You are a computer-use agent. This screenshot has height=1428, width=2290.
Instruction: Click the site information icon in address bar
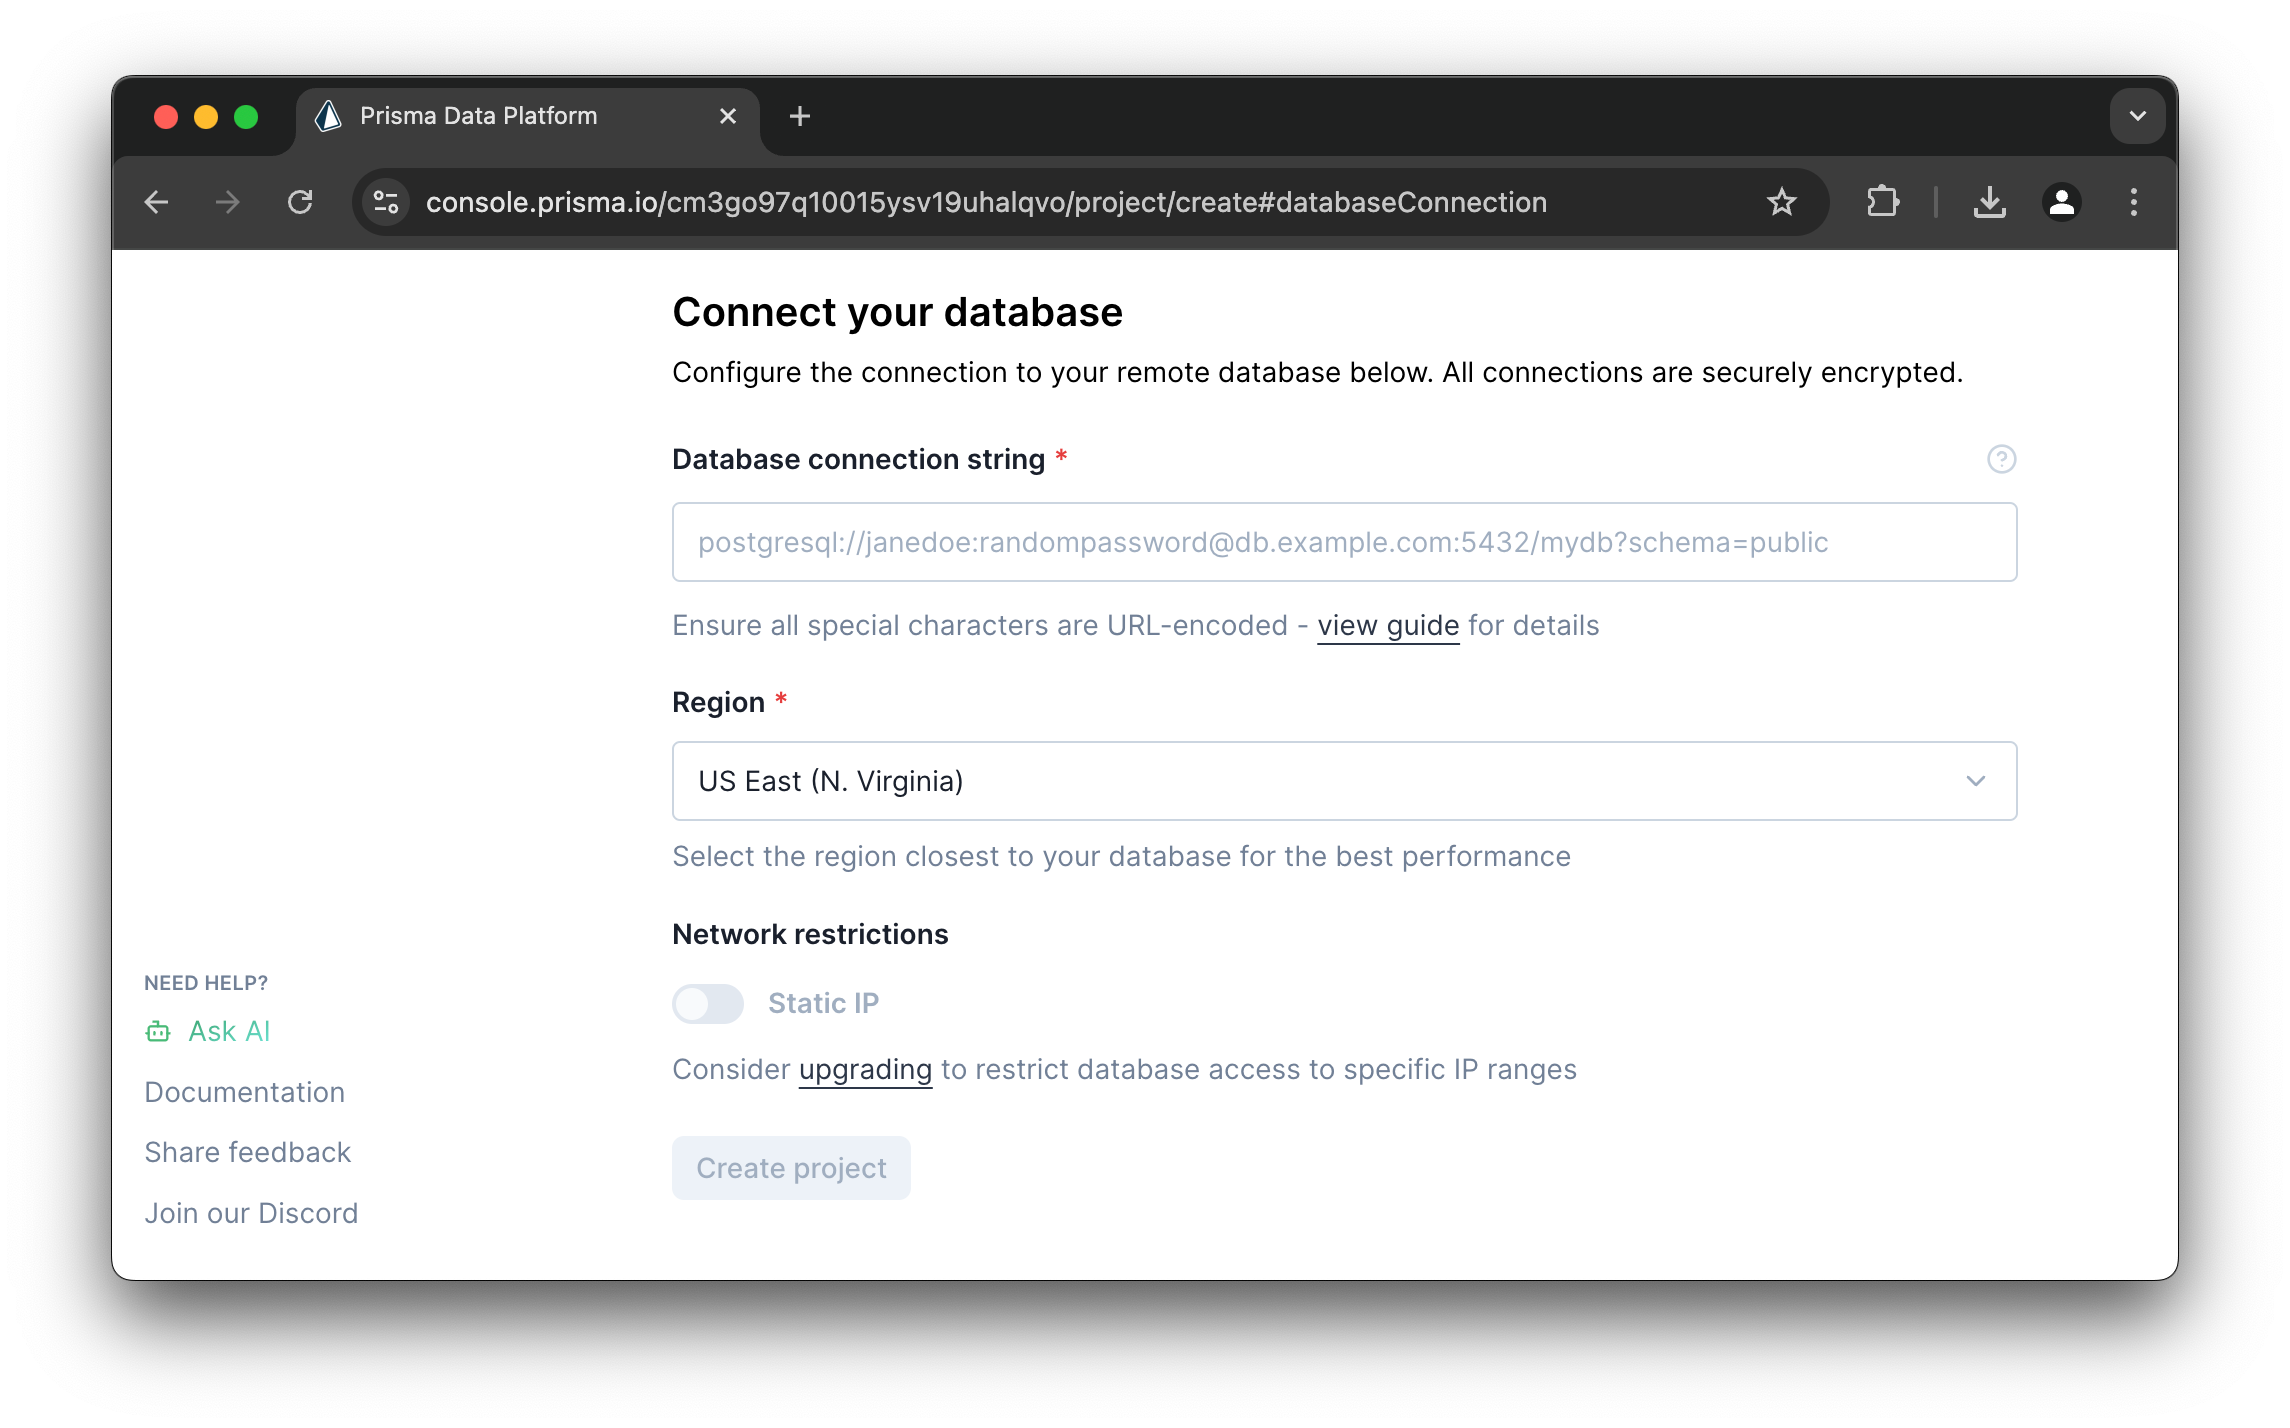click(386, 203)
